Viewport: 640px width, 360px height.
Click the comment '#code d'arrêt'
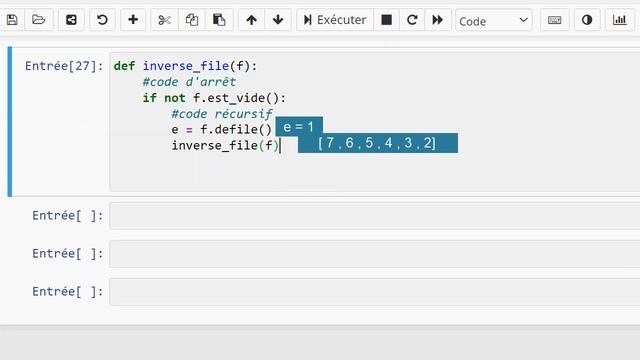click(x=189, y=82)
